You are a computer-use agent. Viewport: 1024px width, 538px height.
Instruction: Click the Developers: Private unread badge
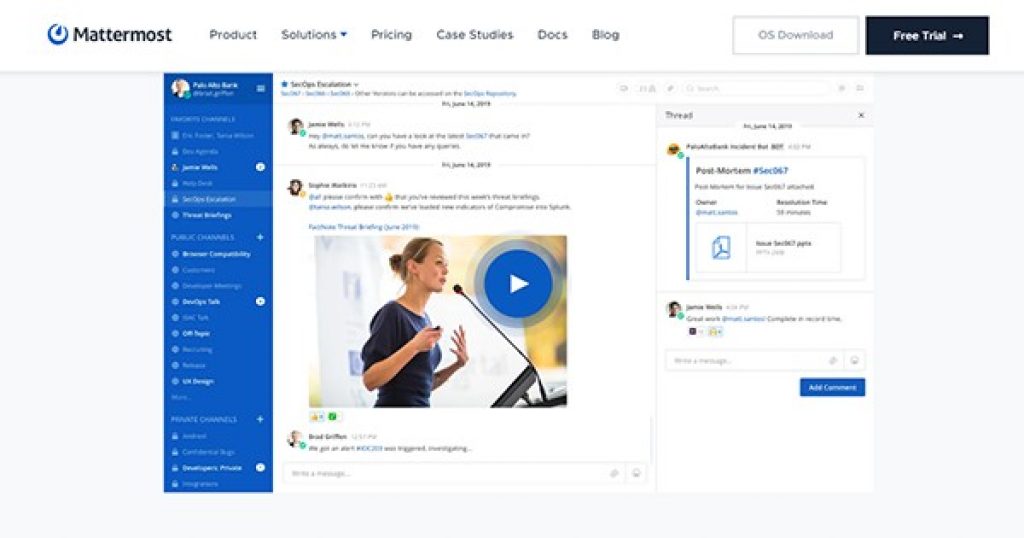260,467
